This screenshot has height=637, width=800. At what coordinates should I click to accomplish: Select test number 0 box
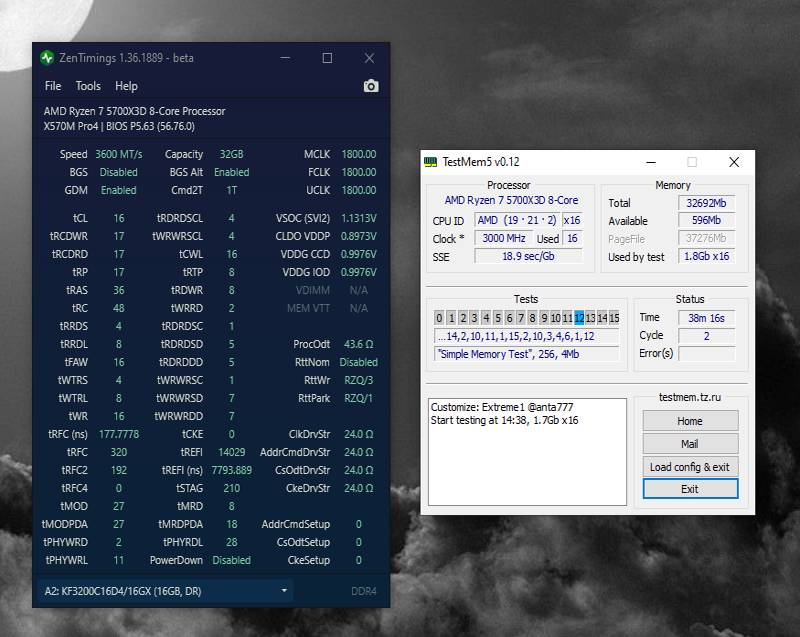point(439,318)
